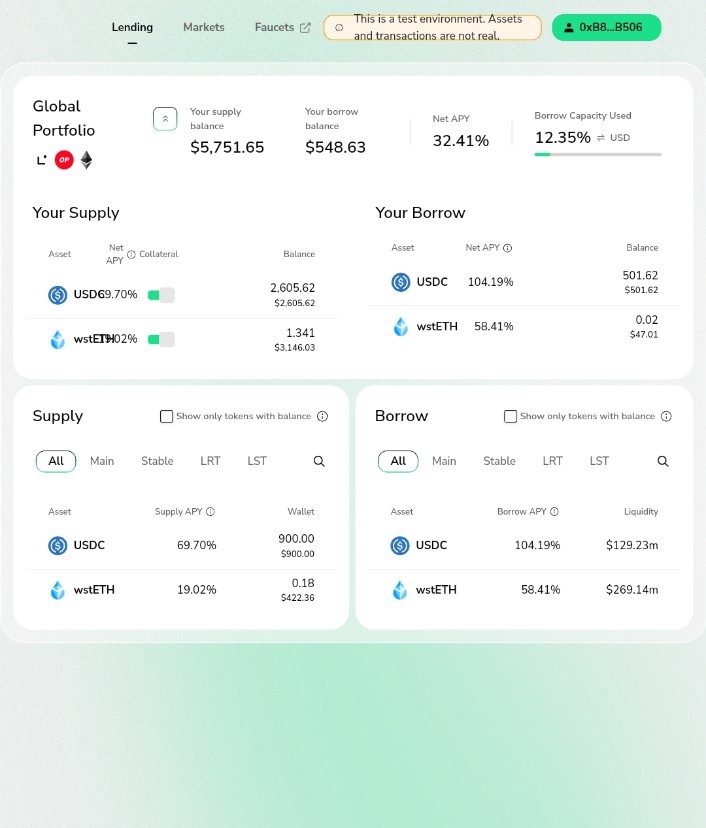Open the Markets tab

tap(204, 27)
